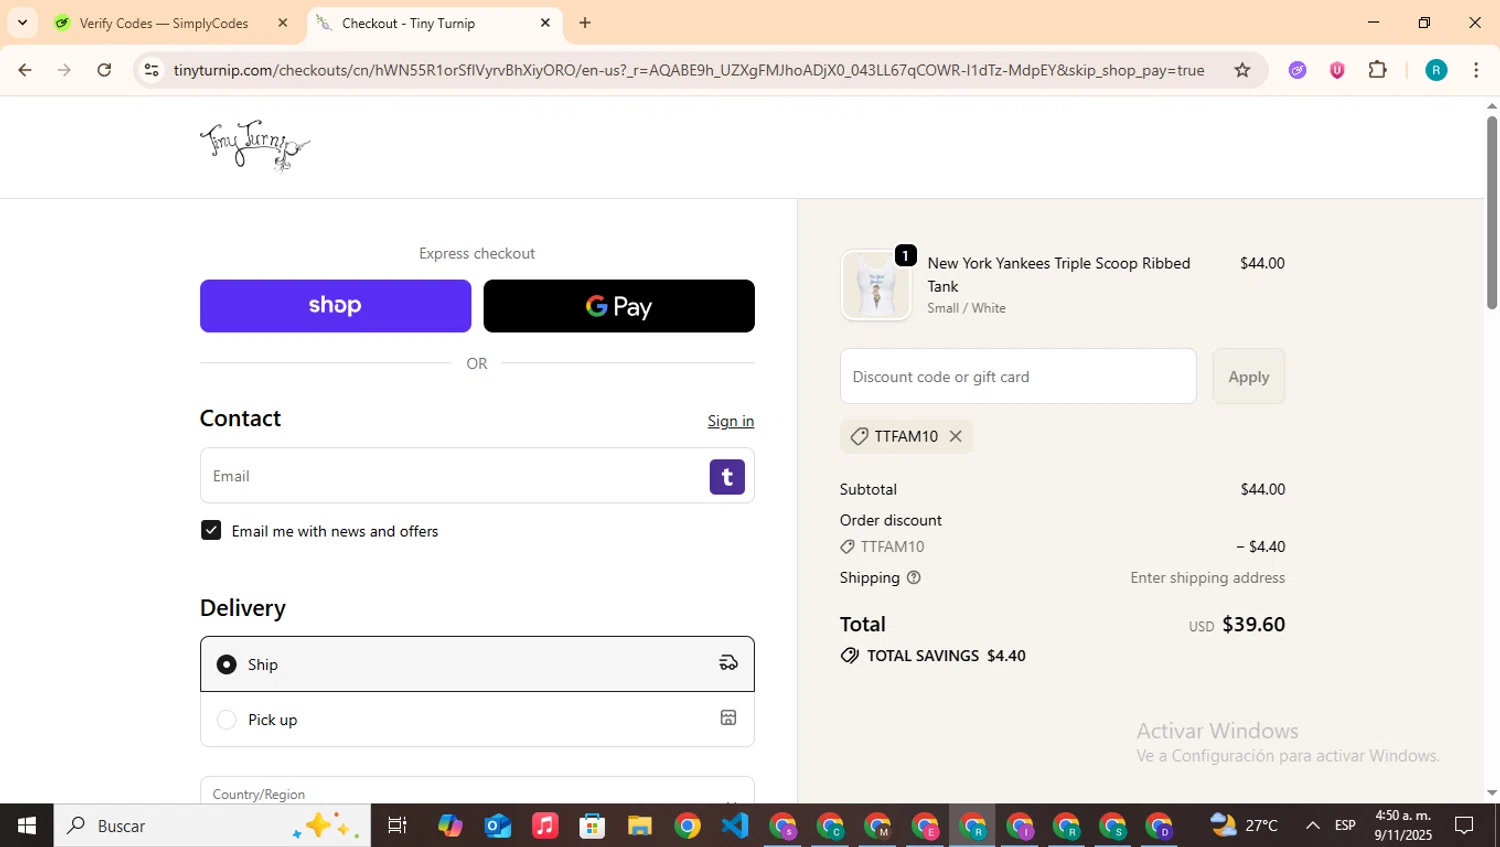Go back to previous page
This screenshot has height=847, width=1500.
coord(25,70)
